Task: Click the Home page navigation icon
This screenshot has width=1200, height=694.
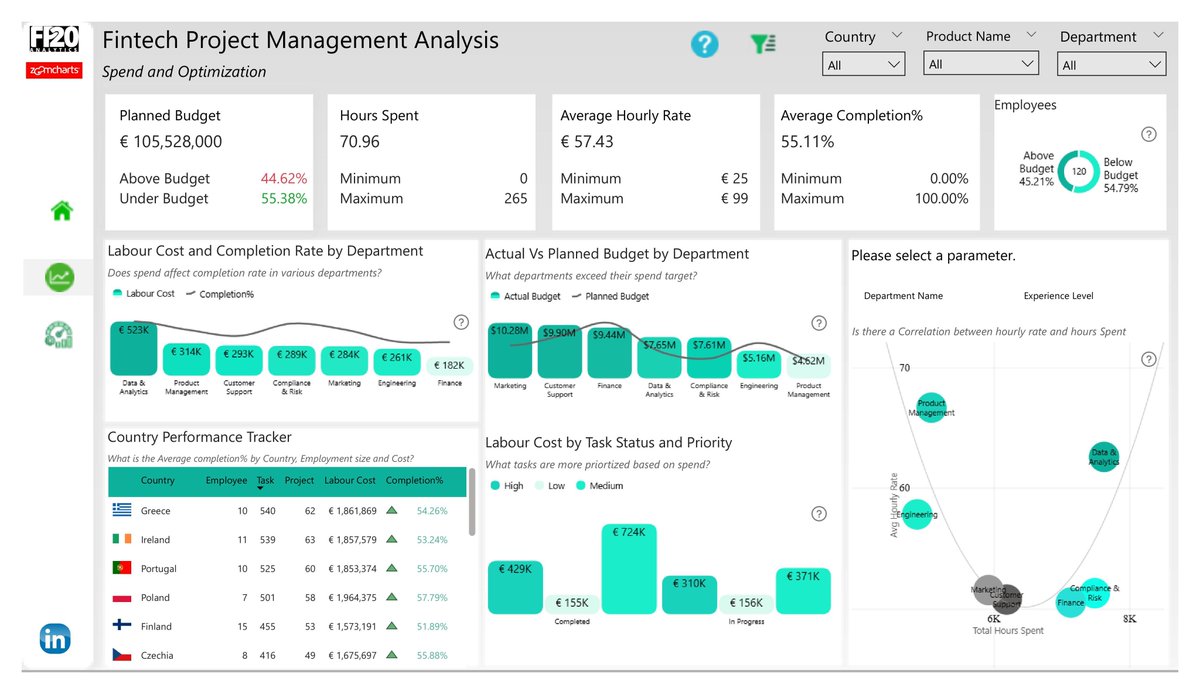Action: coord(60,210)
